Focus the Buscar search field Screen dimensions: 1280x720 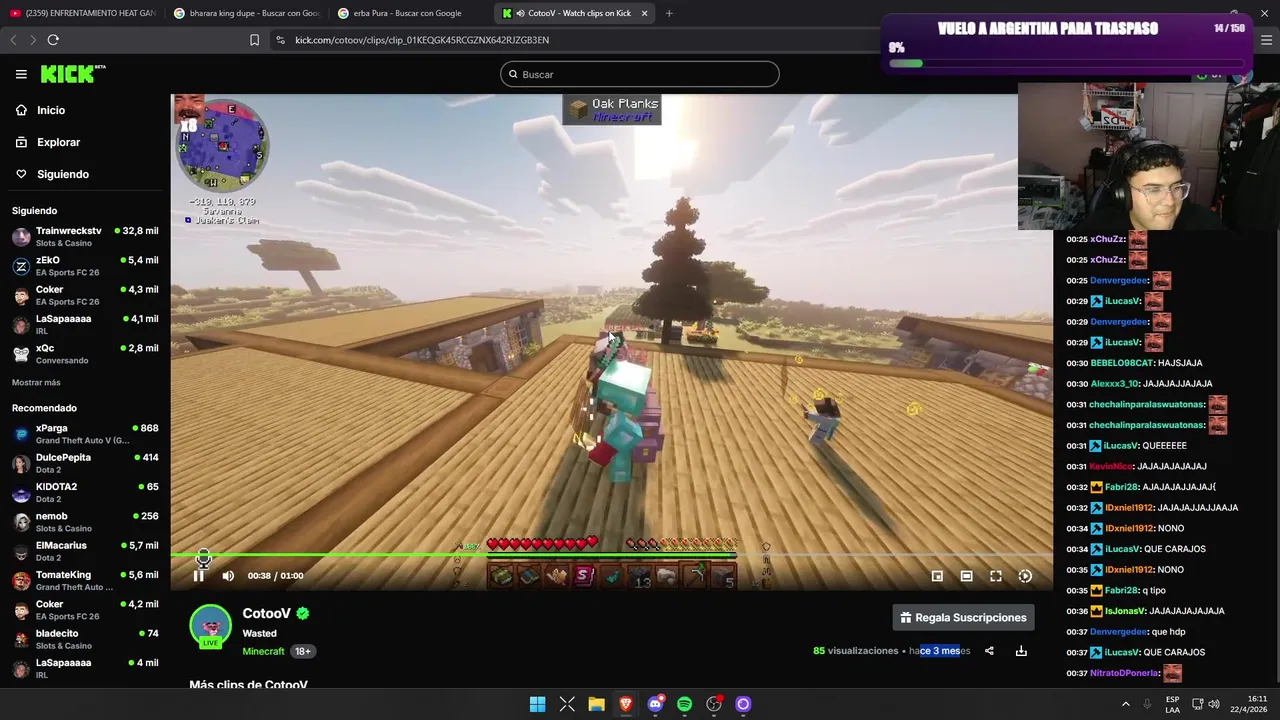[640, 74]
